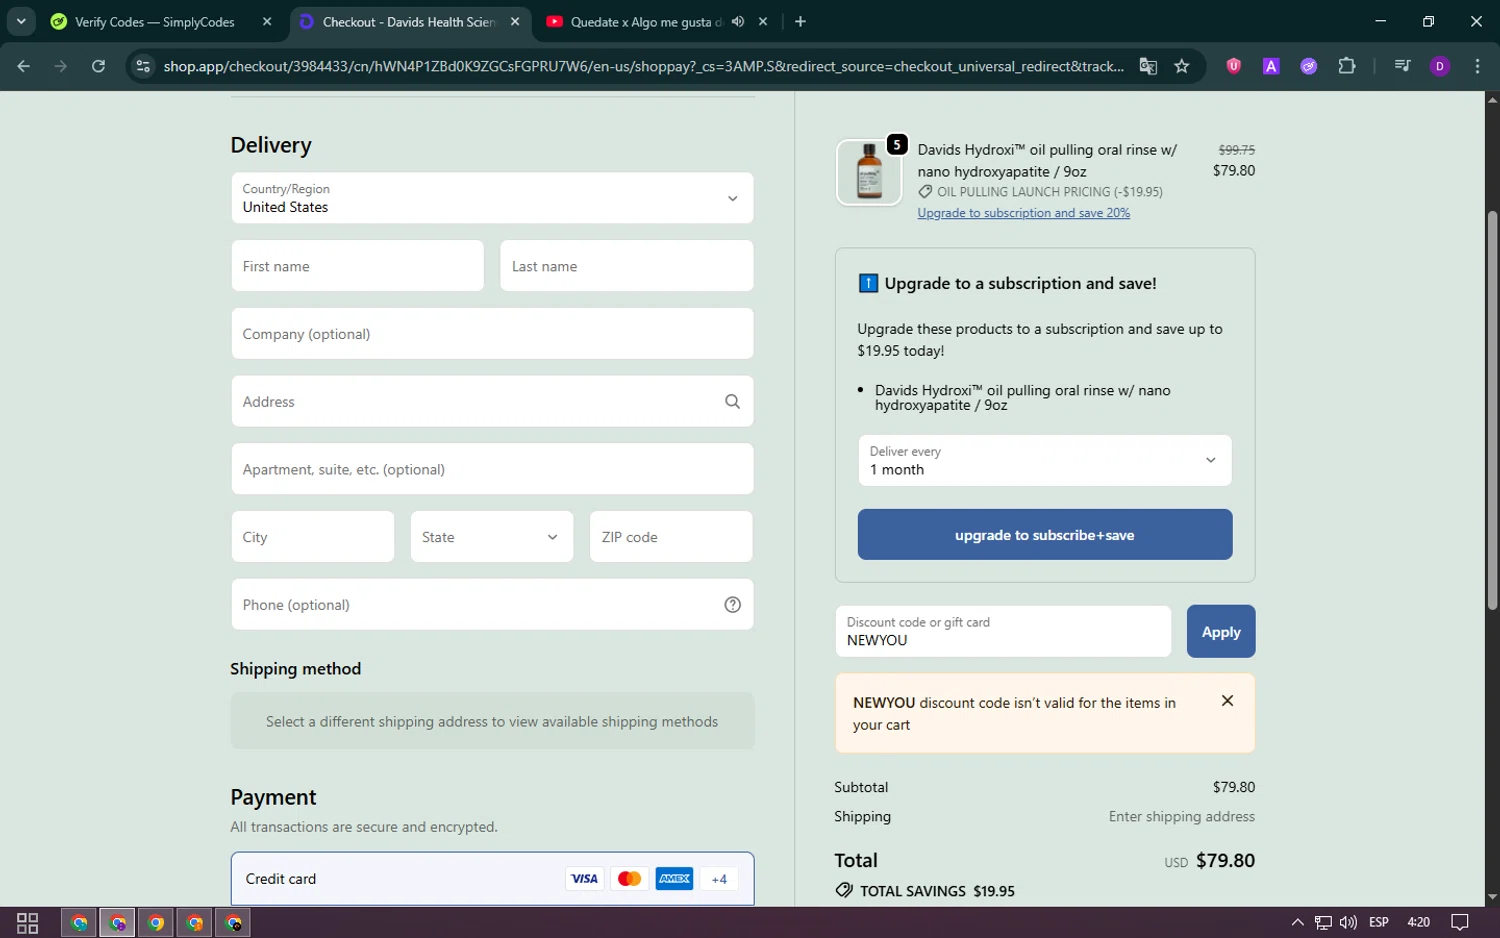Click the Address field

492,401
